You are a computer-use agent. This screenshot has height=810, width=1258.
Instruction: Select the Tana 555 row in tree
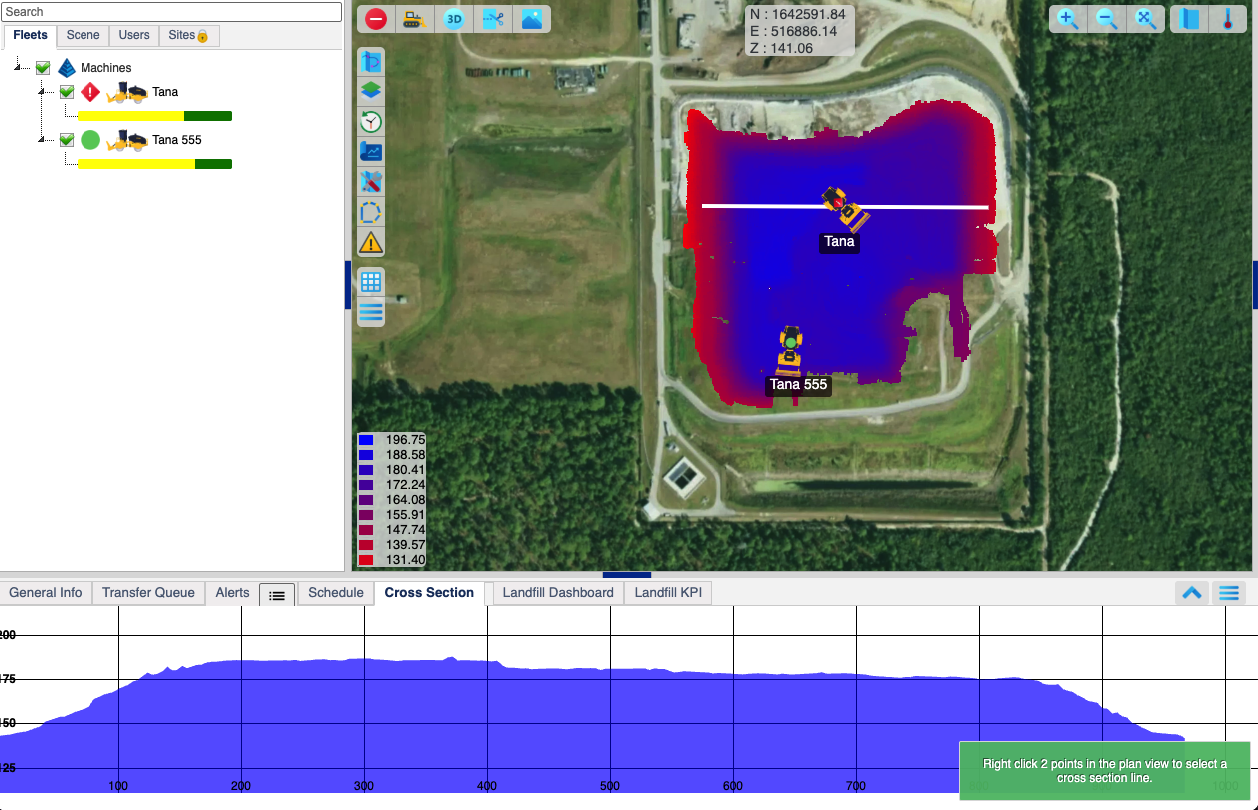pyautogui.click(x=177, y=140)
